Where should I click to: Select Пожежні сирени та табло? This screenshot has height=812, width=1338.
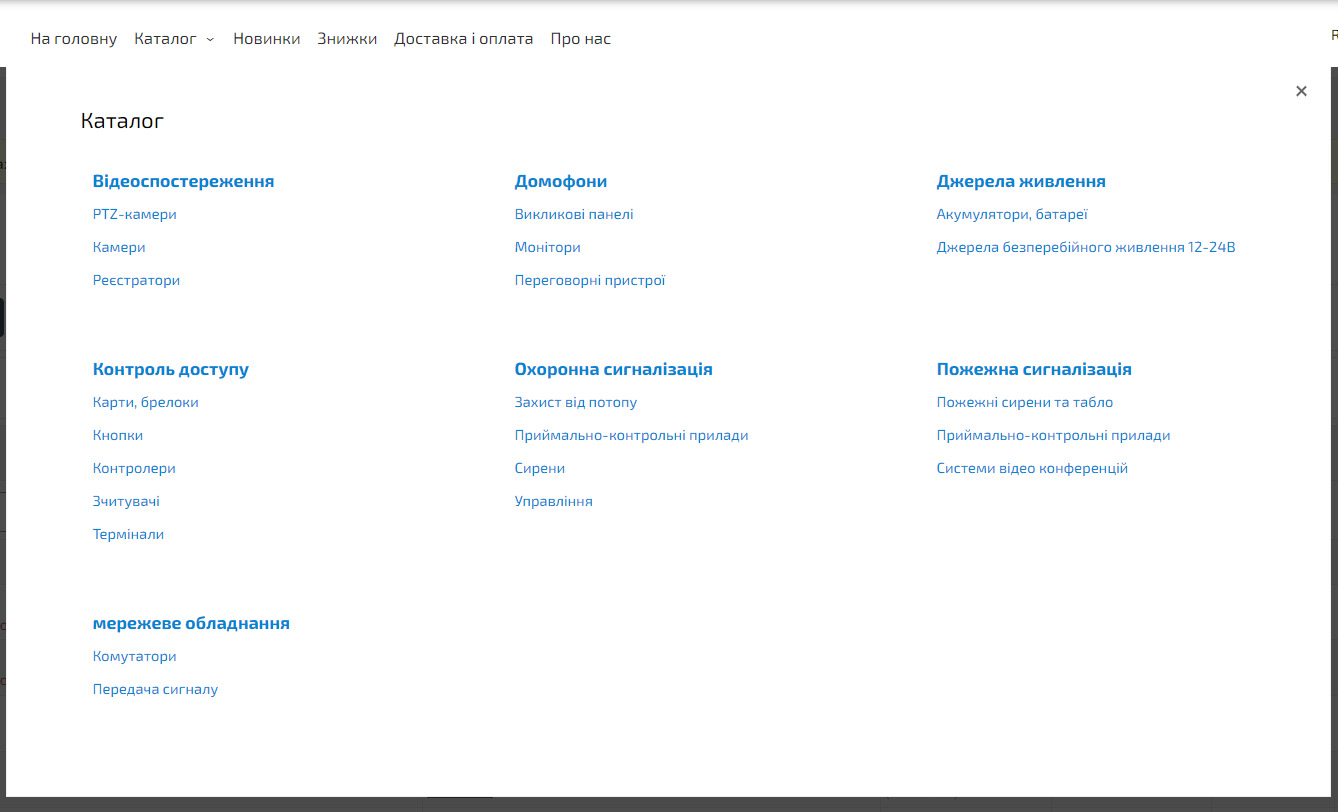[1024, 402]
